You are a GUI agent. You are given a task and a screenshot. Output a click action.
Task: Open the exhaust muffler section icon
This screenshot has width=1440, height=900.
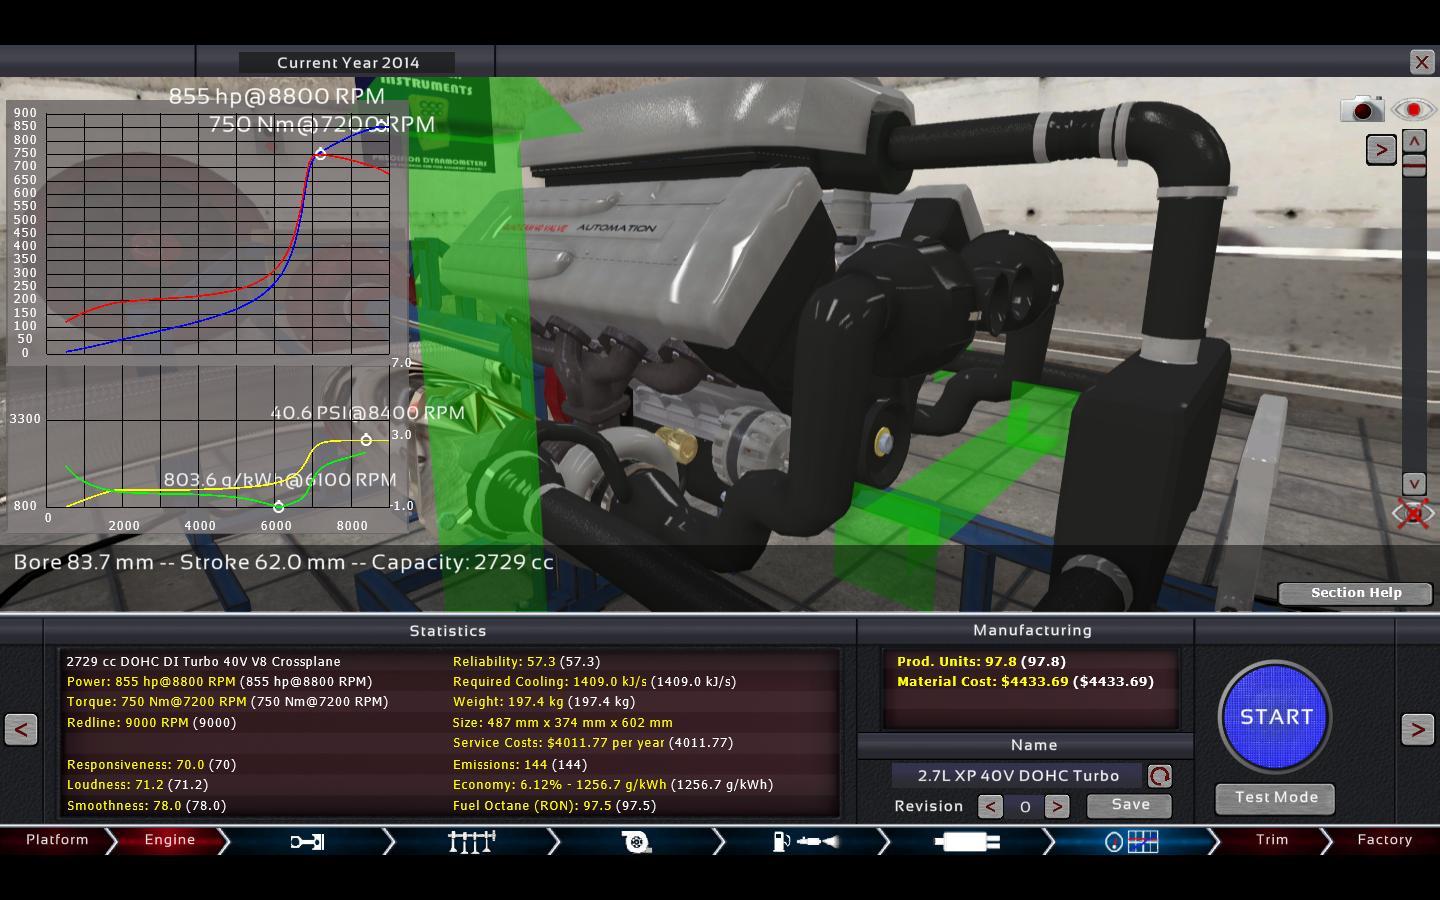click(x=966, y=842)
